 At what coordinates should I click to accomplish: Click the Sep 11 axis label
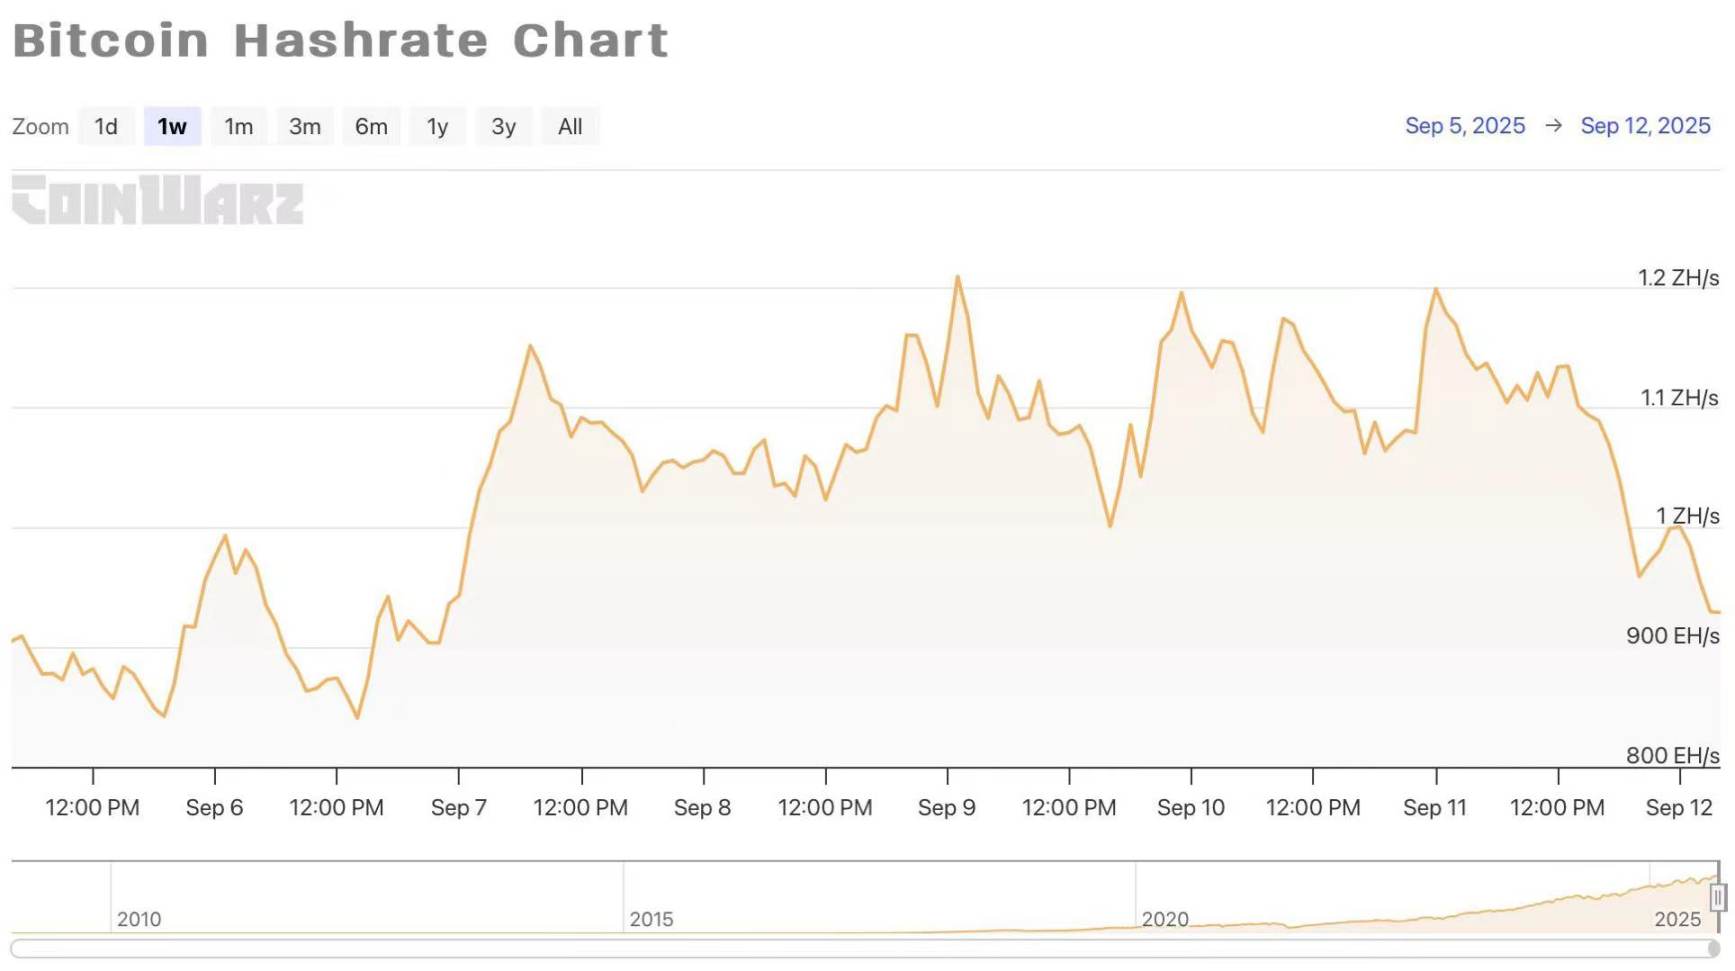click(x=1434, y=807)
